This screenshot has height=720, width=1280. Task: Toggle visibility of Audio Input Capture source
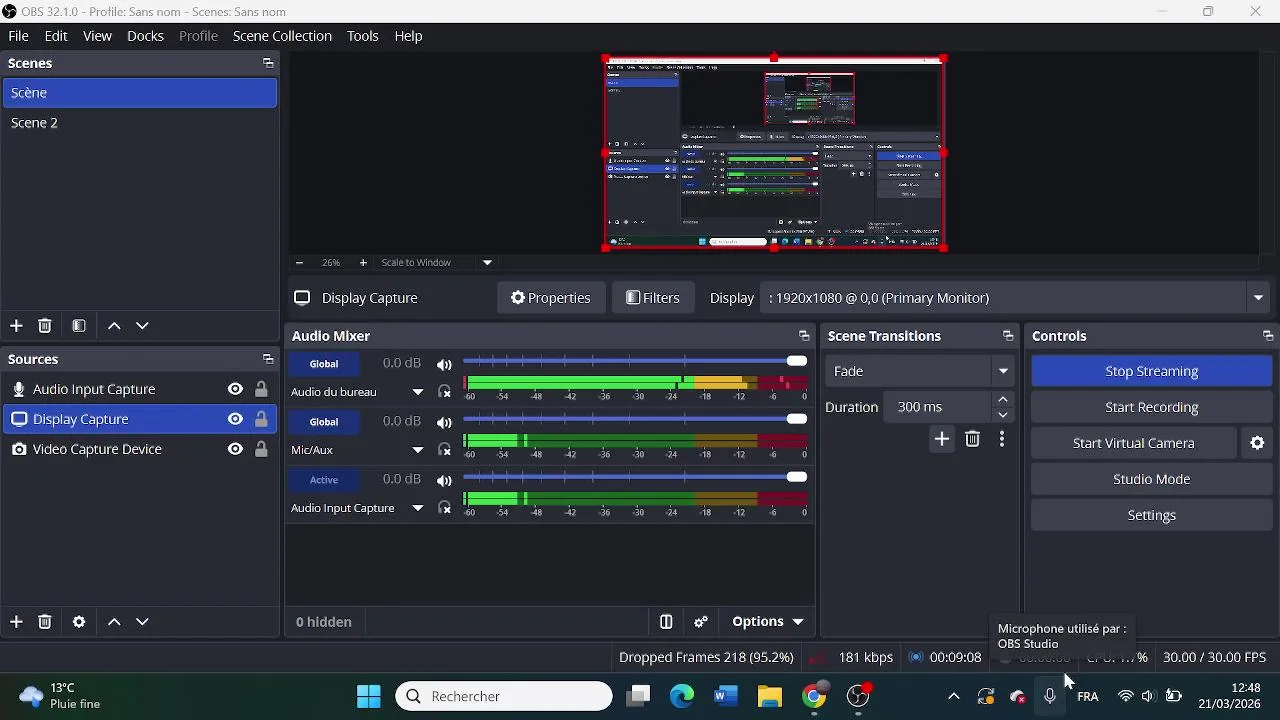[235, 389]
